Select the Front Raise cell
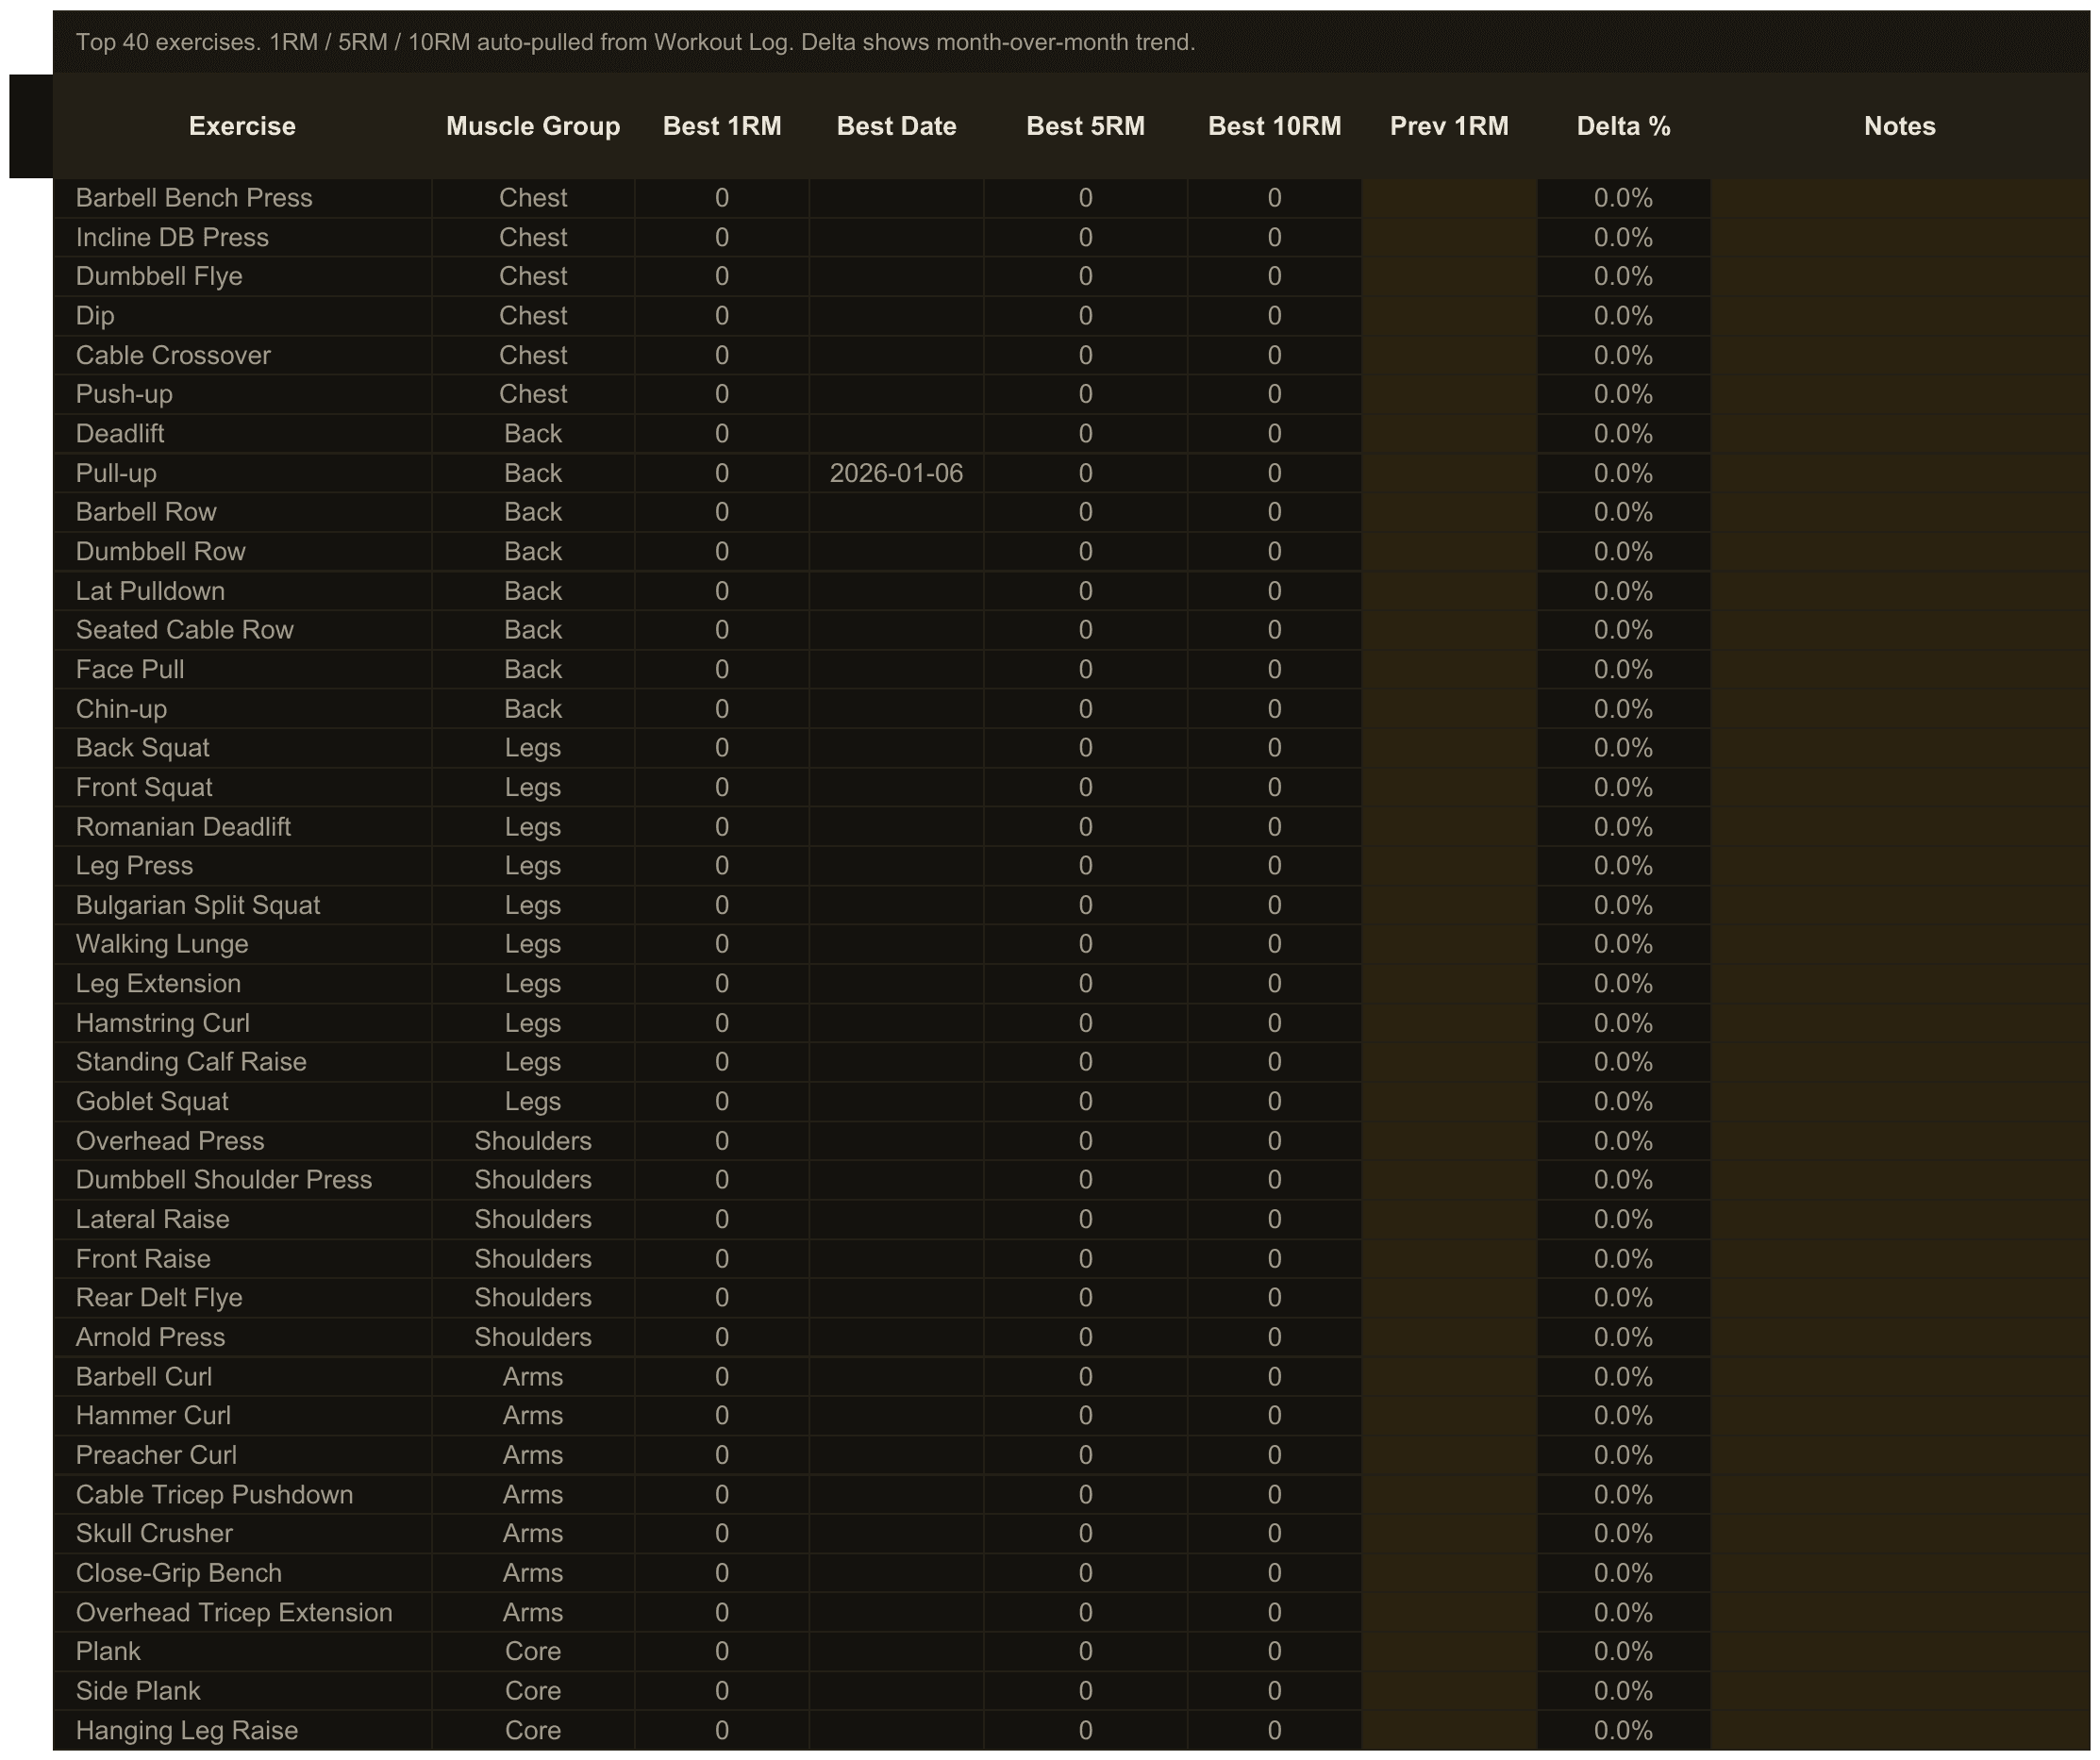The width and height of the screenshot is (2100, 1760). coord(242,1259)
